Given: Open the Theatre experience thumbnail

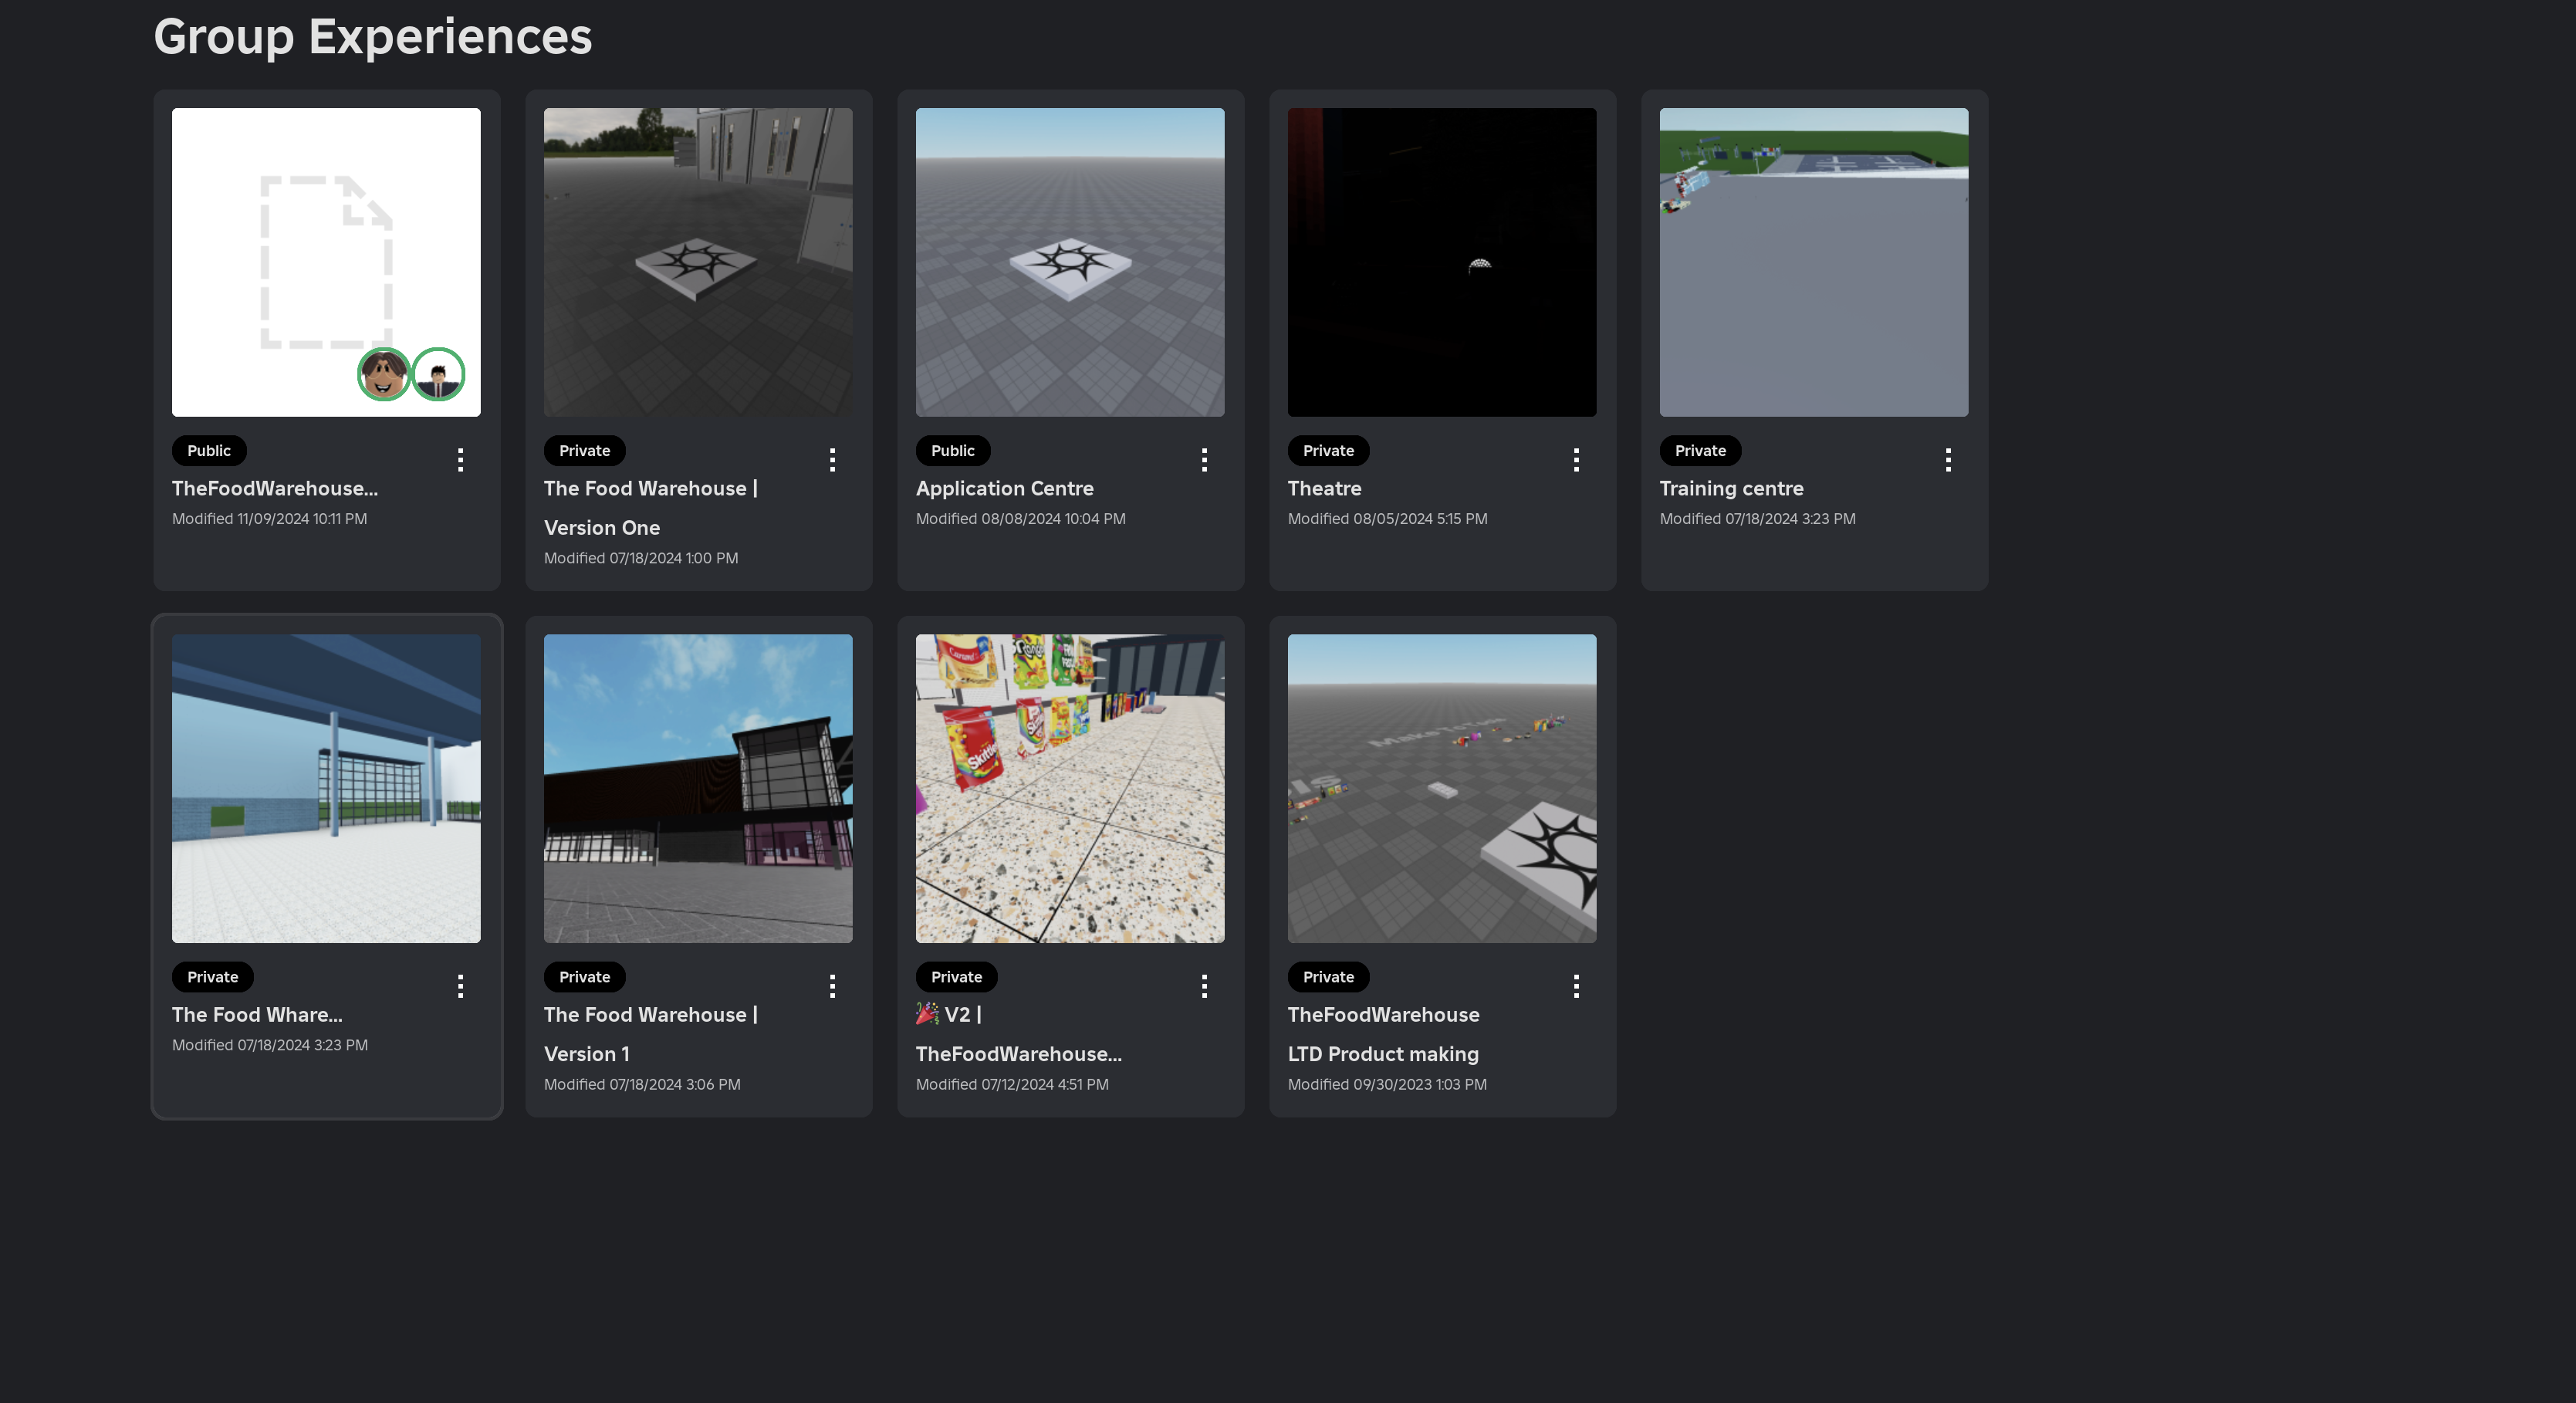Looking at the screenshot, I should click(1441, 262).
